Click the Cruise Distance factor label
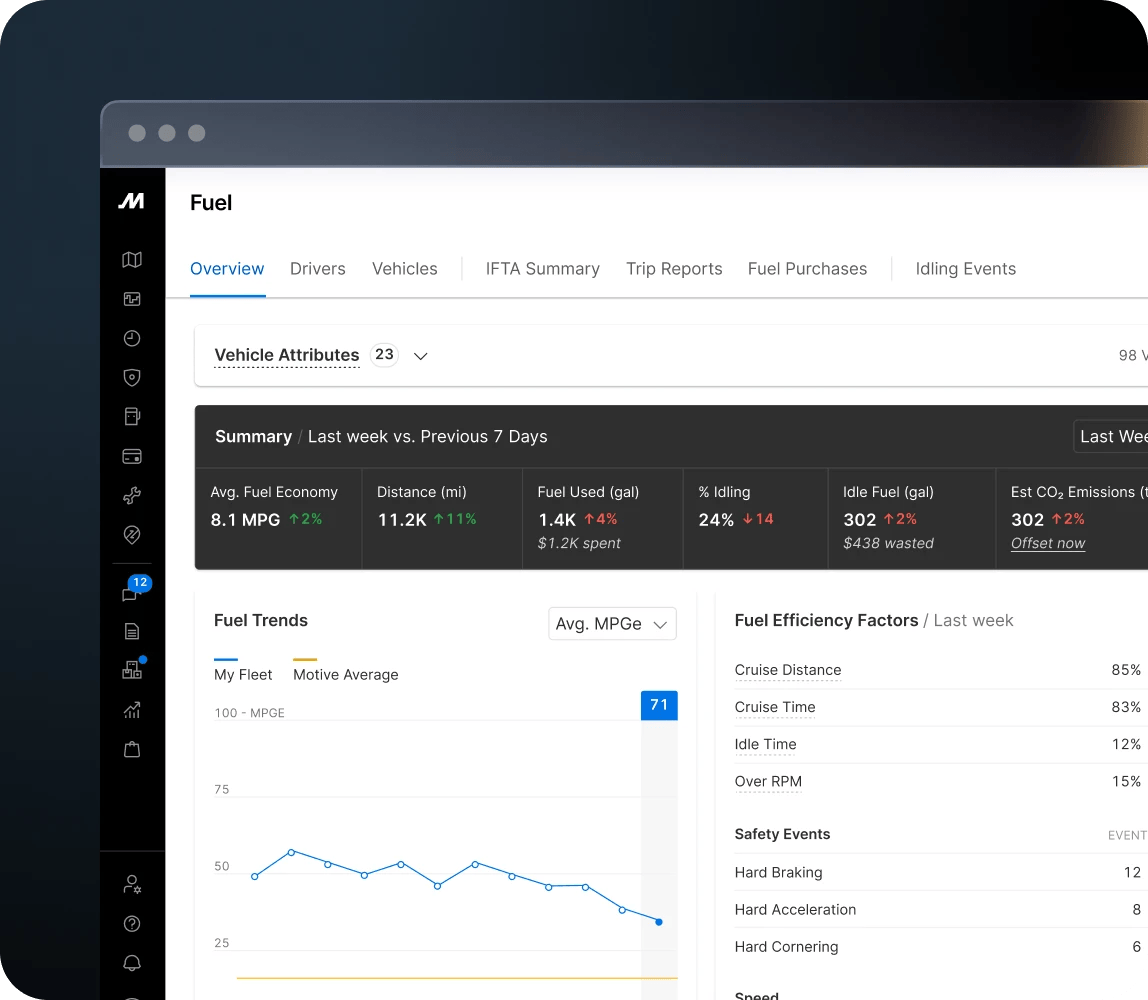Image resolution: width=1148 pixels, height=1000 pixels. [x=788, y=670]
